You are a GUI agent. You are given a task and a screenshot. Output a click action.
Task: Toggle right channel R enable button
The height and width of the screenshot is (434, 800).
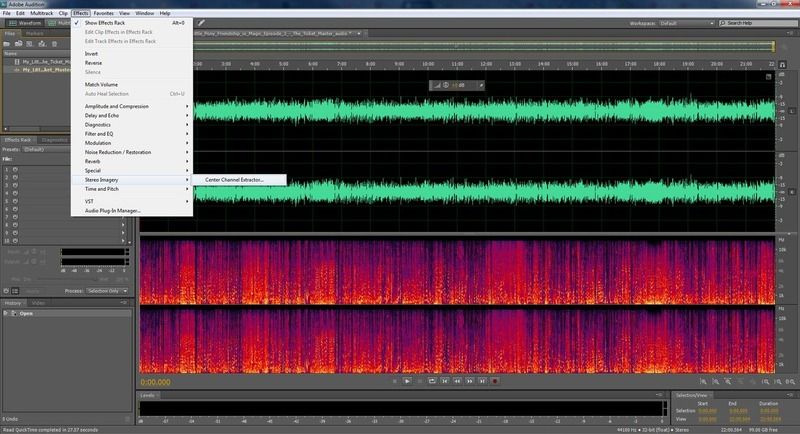point(792,192)
